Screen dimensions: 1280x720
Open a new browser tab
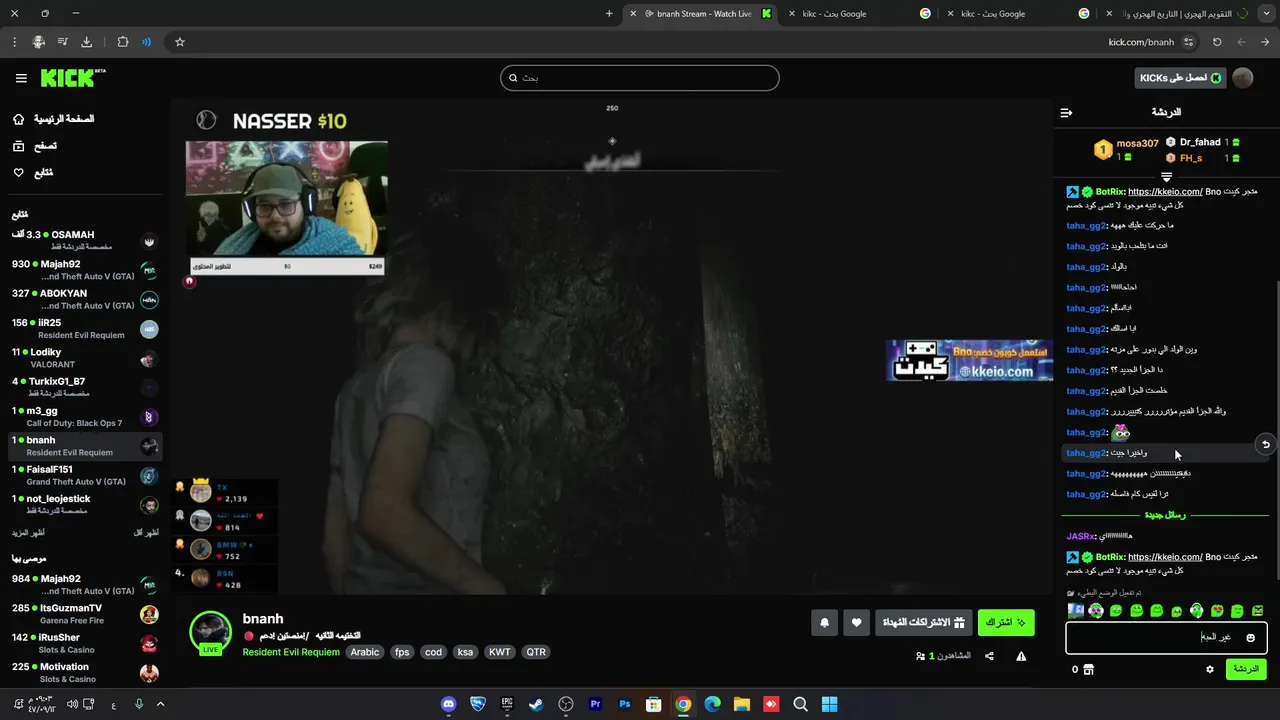tap(609, 13)
